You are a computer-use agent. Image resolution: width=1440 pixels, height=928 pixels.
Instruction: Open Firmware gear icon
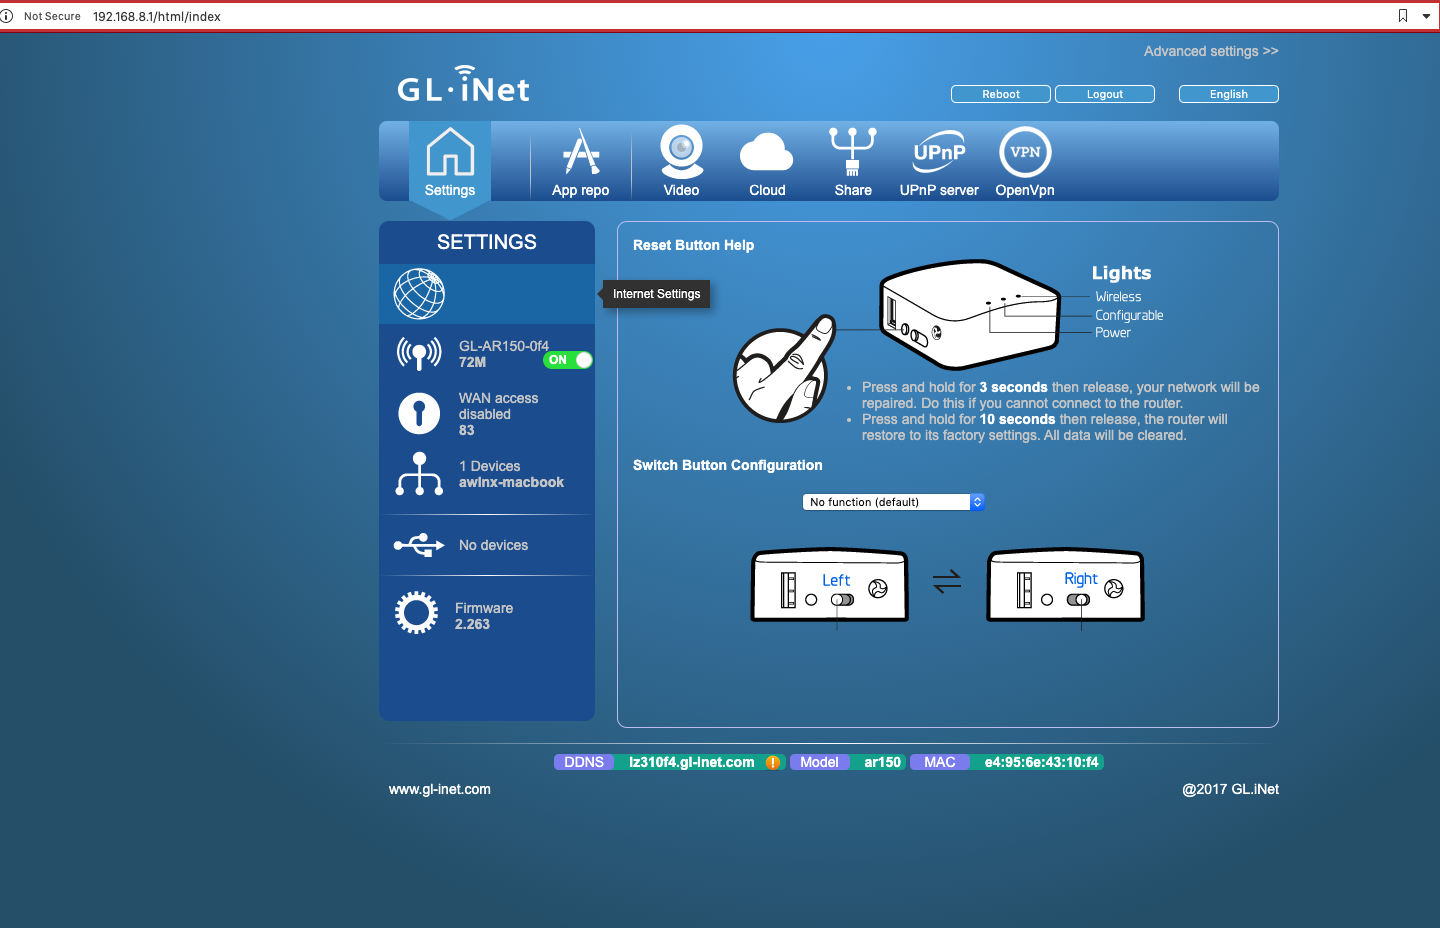tap(417, 614)
